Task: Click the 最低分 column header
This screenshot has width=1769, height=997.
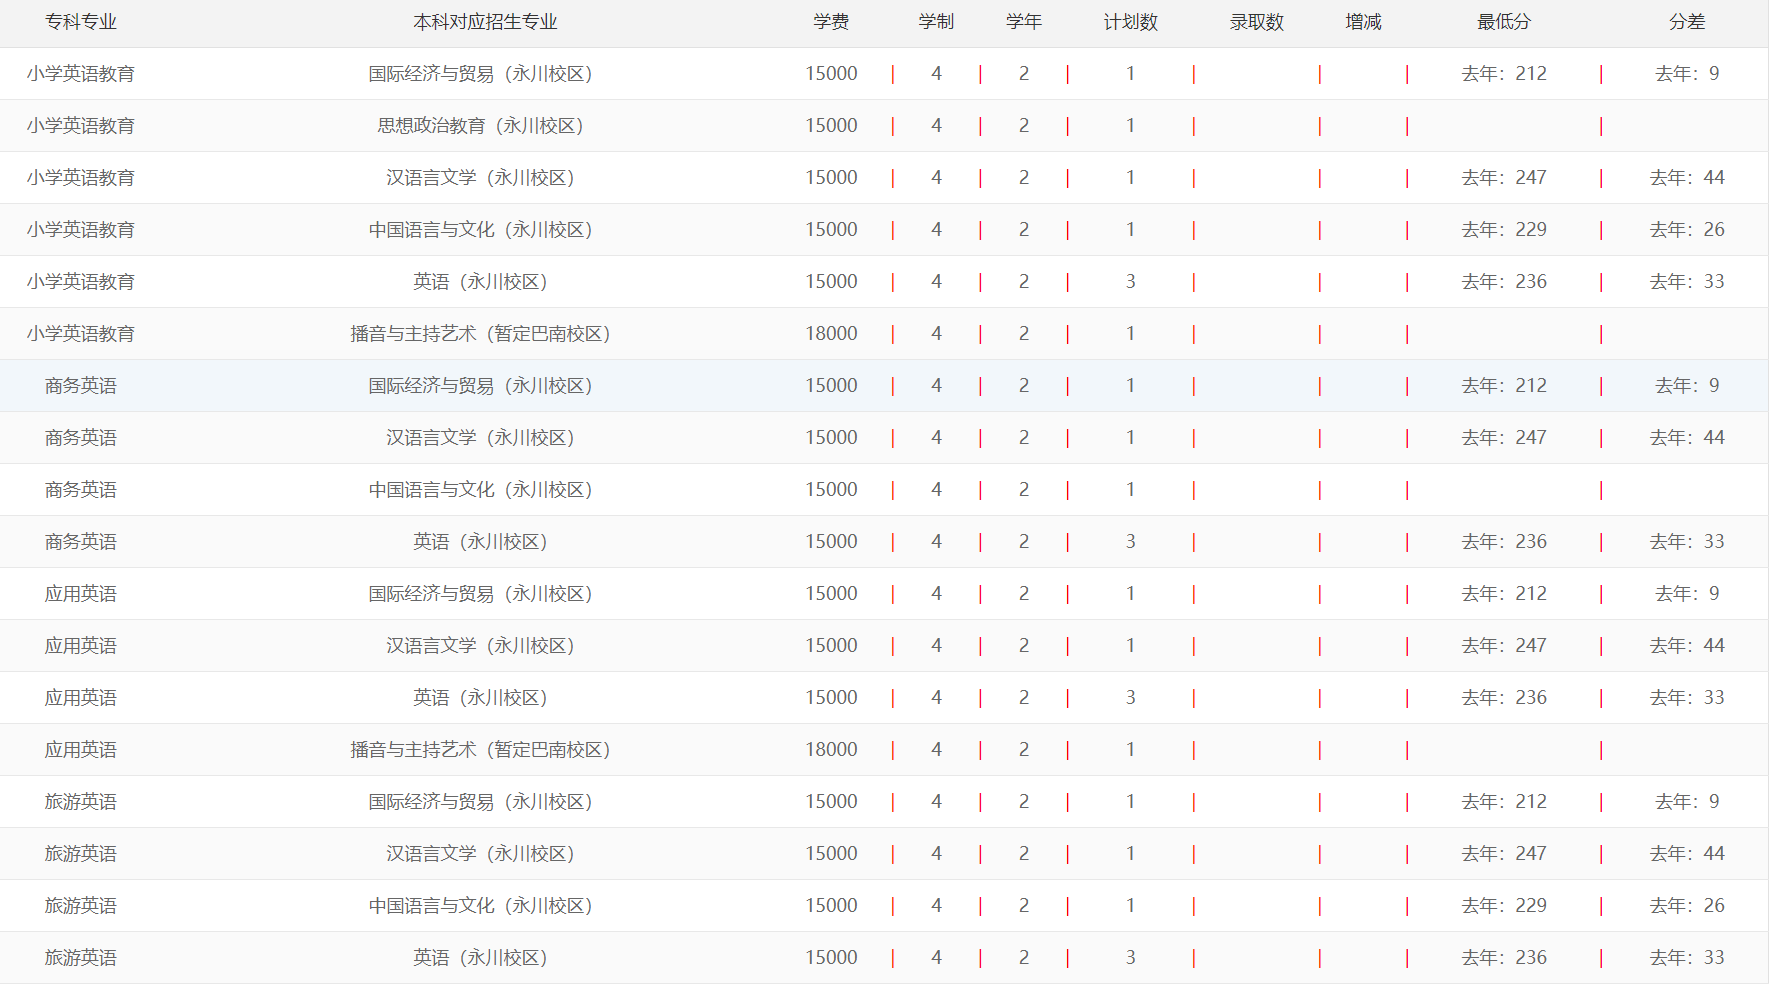Action: click(1504, 22)
